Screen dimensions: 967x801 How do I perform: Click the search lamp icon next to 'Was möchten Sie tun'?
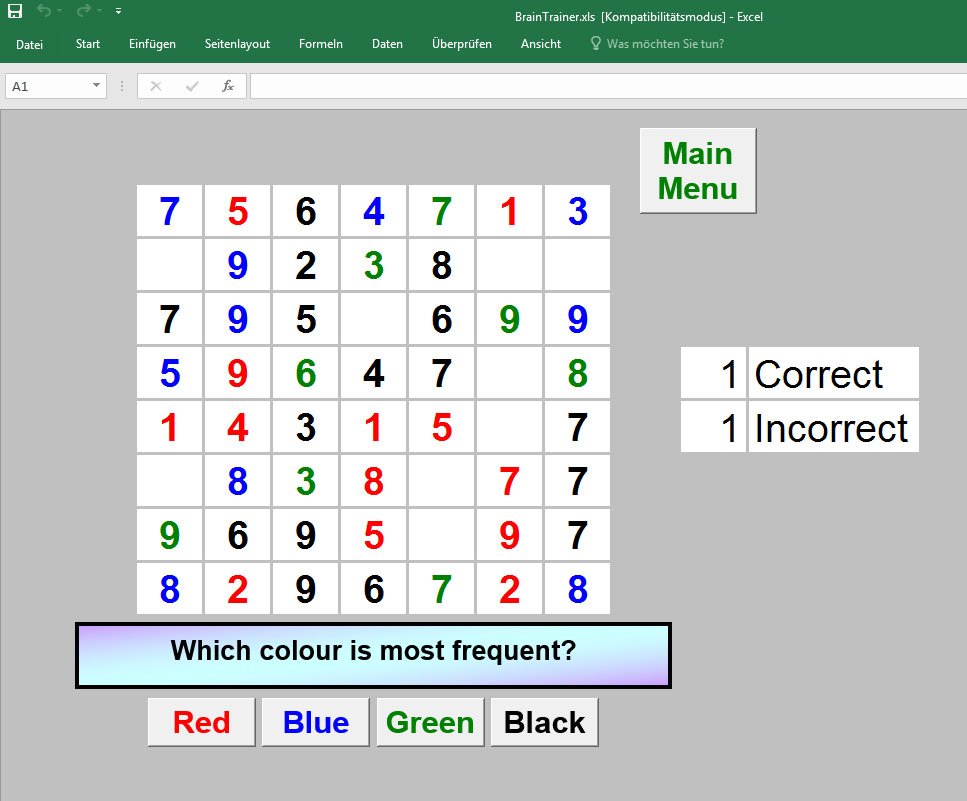coord(595,44)
